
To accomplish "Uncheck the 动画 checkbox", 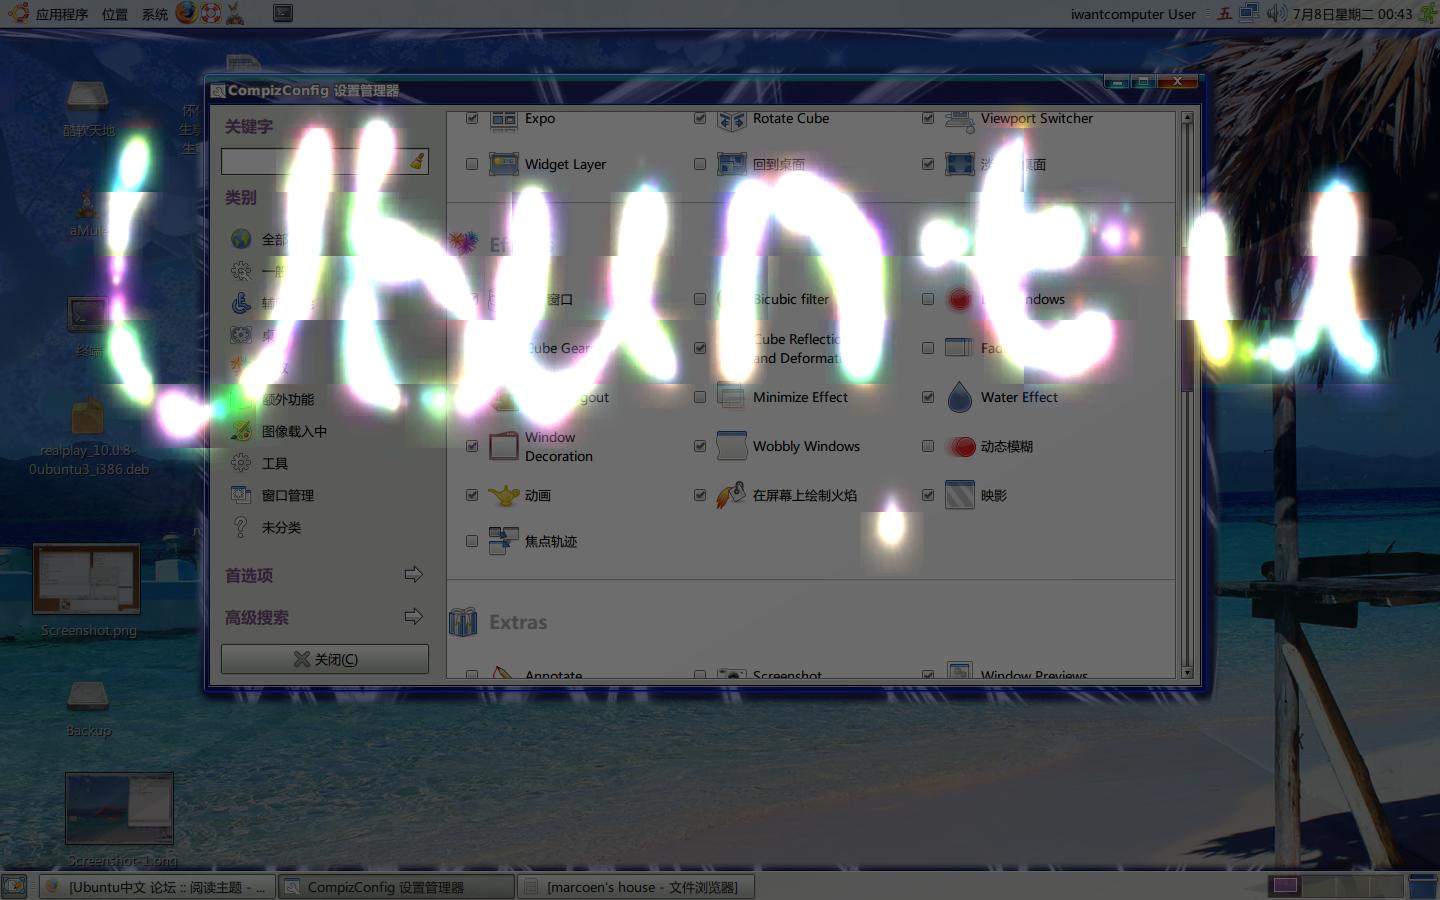I will click(472, 495).
